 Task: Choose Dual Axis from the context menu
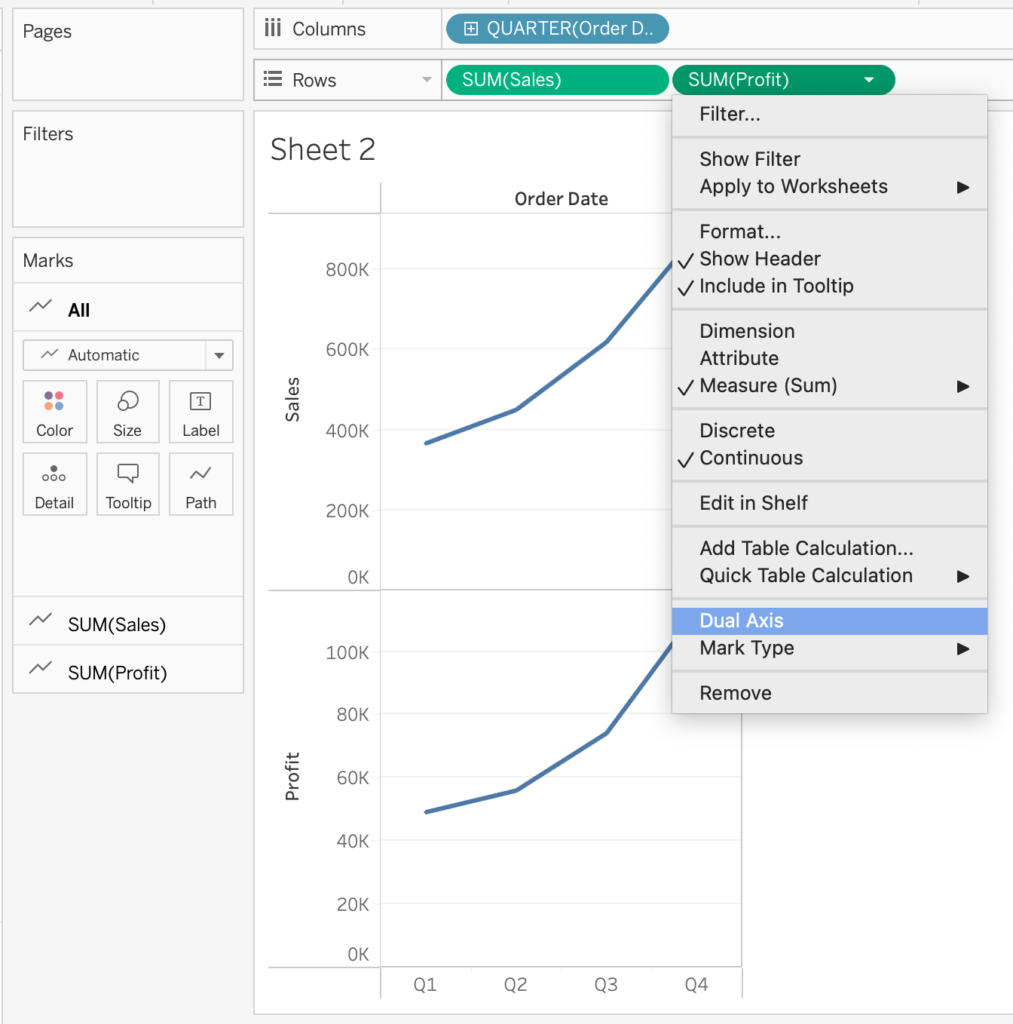[x=741, y=621]
